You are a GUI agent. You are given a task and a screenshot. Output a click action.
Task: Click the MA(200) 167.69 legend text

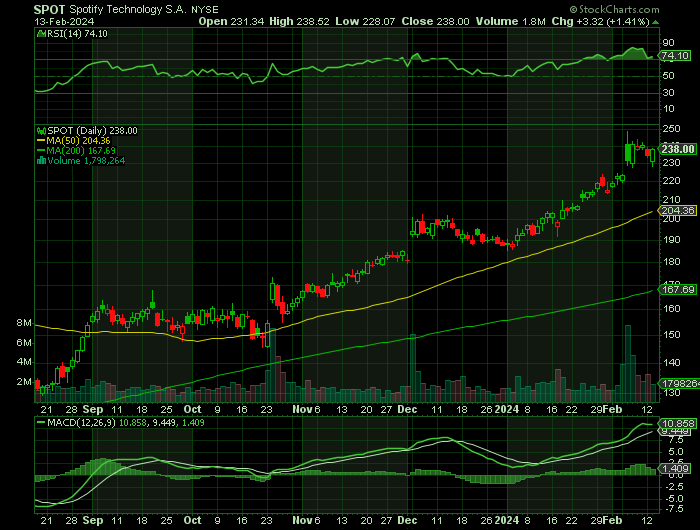pos(81,151)
